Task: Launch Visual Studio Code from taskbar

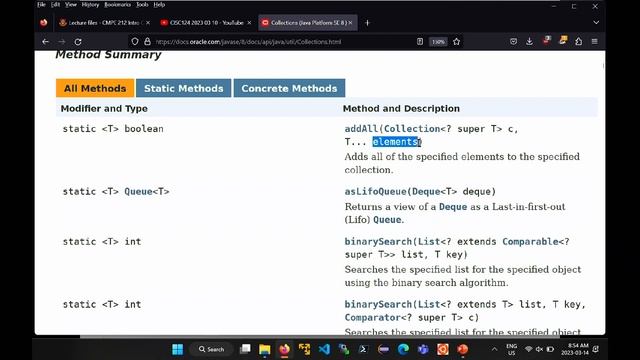Action: (324, 349)
